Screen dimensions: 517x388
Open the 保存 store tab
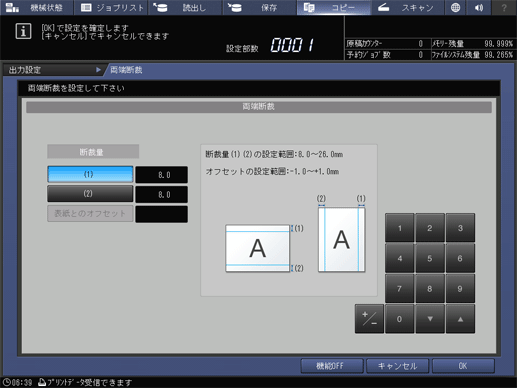[260, 7]
